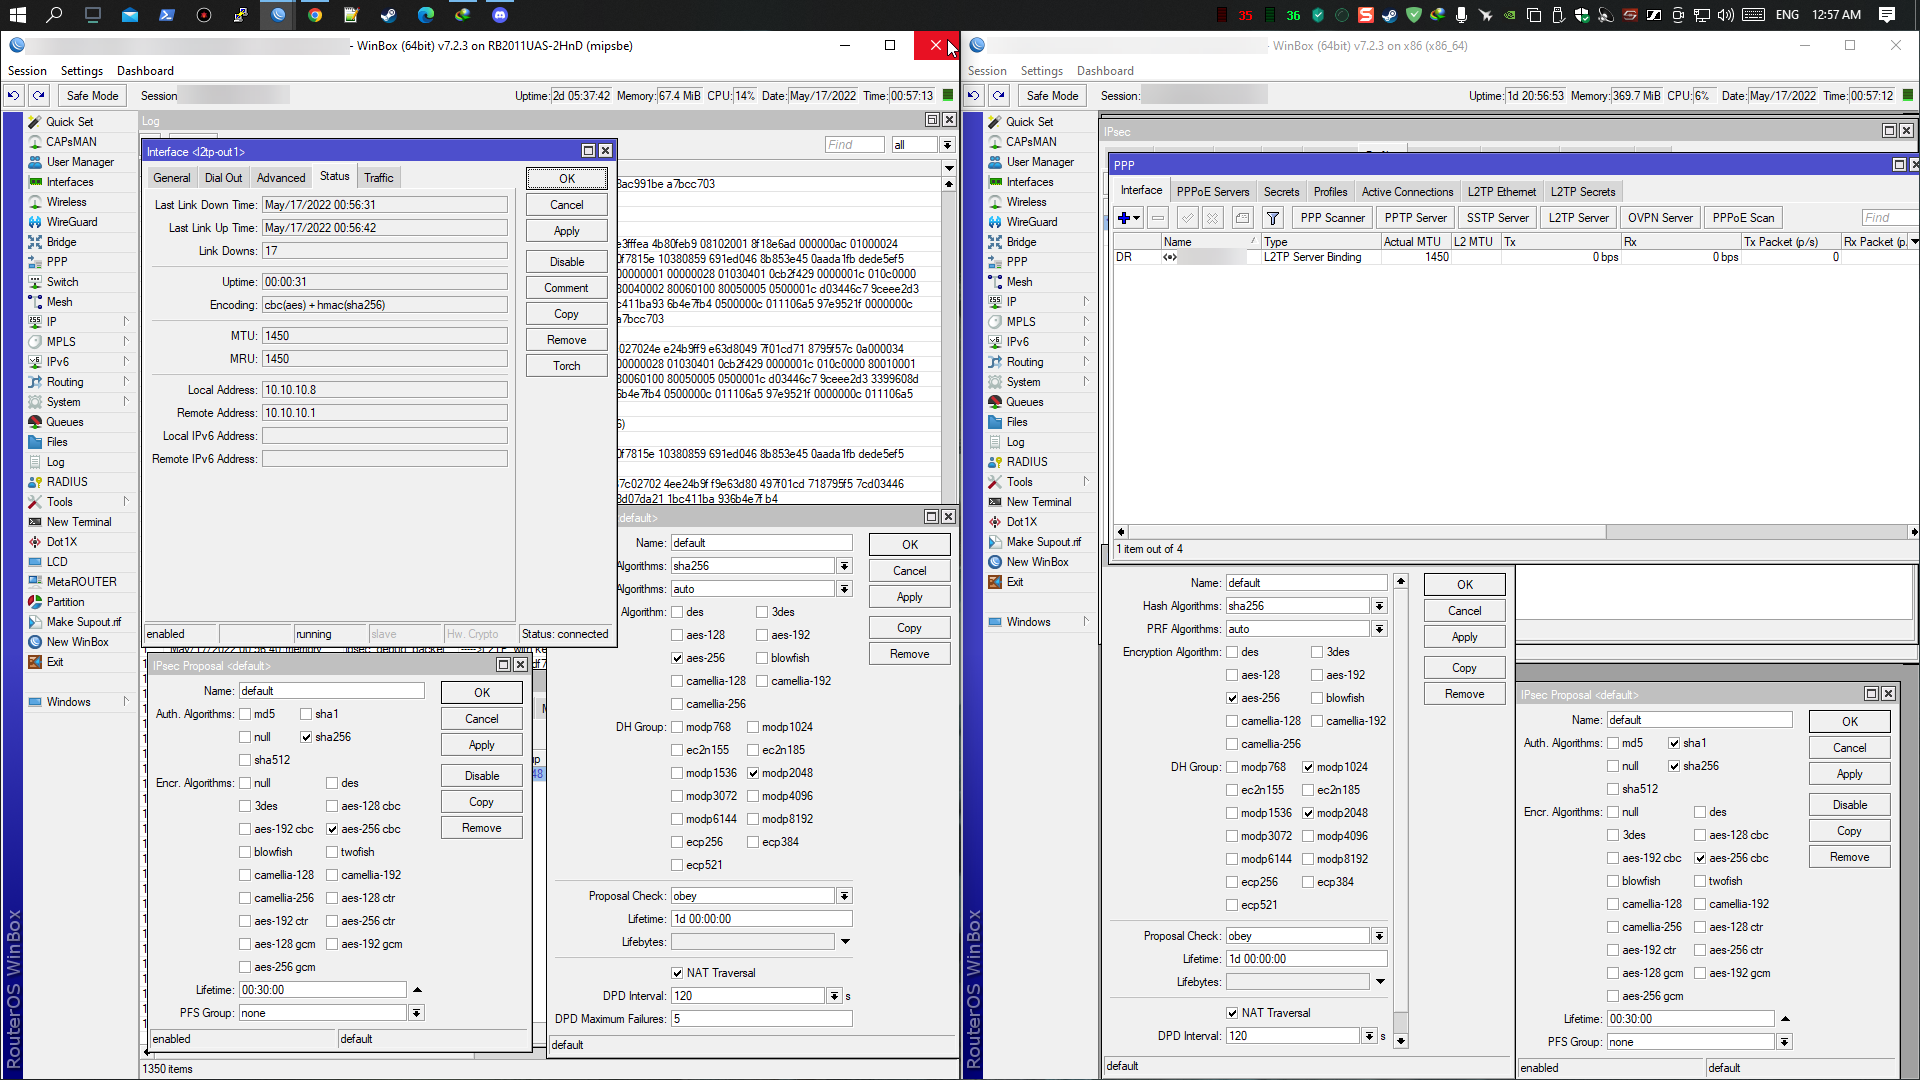
Task: Click the filter funnel icon in PPP toolbar
Action: pyautogui.click(x=1272, y=217)
